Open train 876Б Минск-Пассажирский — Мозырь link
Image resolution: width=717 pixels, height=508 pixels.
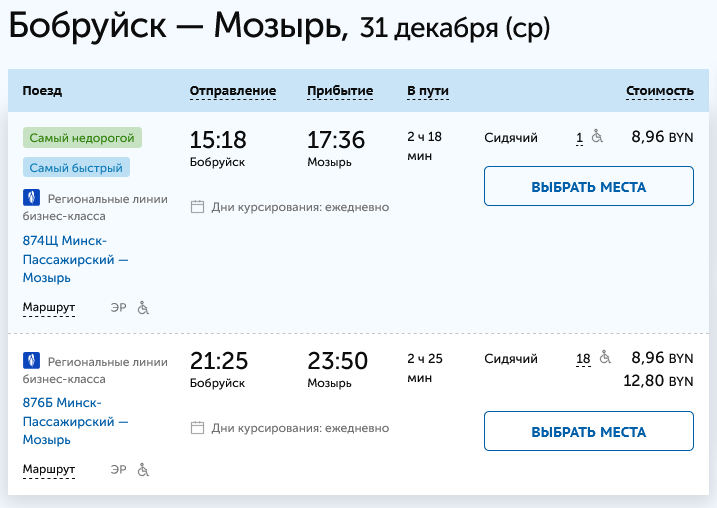tap(76, 421)
